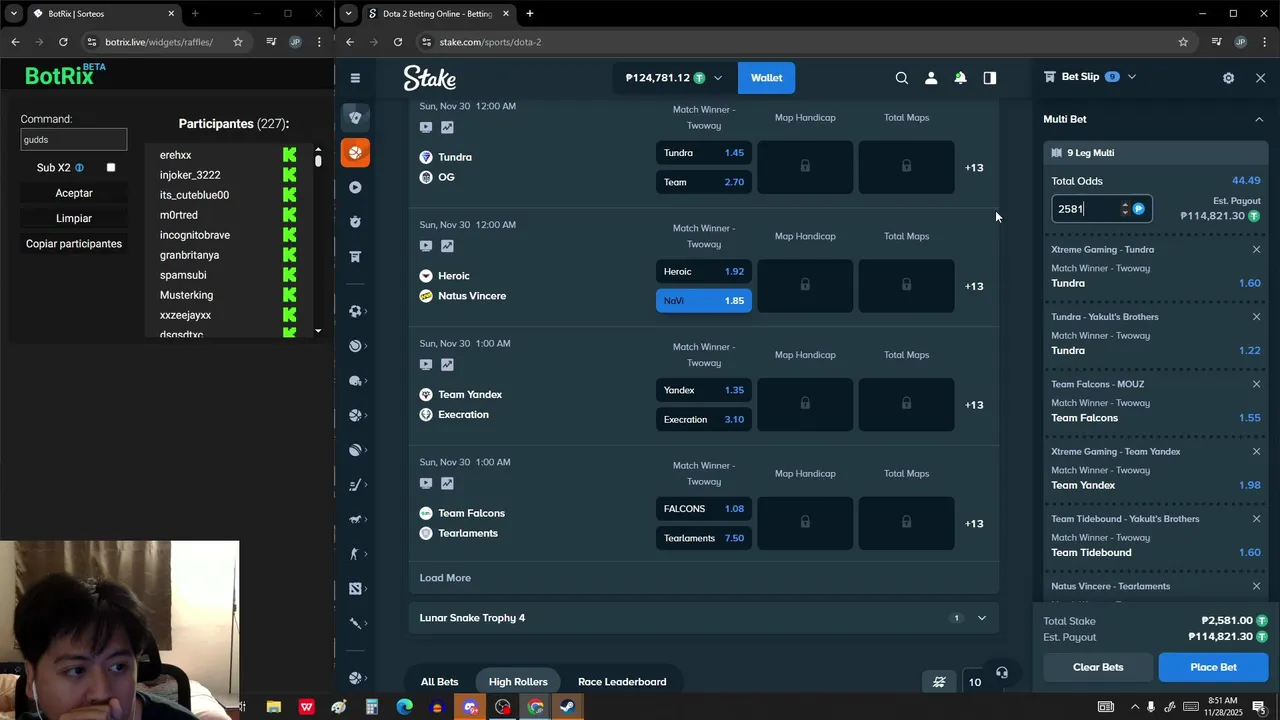Switch to the All Bets tab

pos(439,682)
